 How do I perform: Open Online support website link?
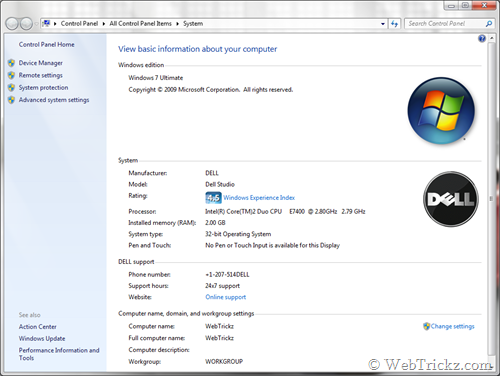point(226,297)
